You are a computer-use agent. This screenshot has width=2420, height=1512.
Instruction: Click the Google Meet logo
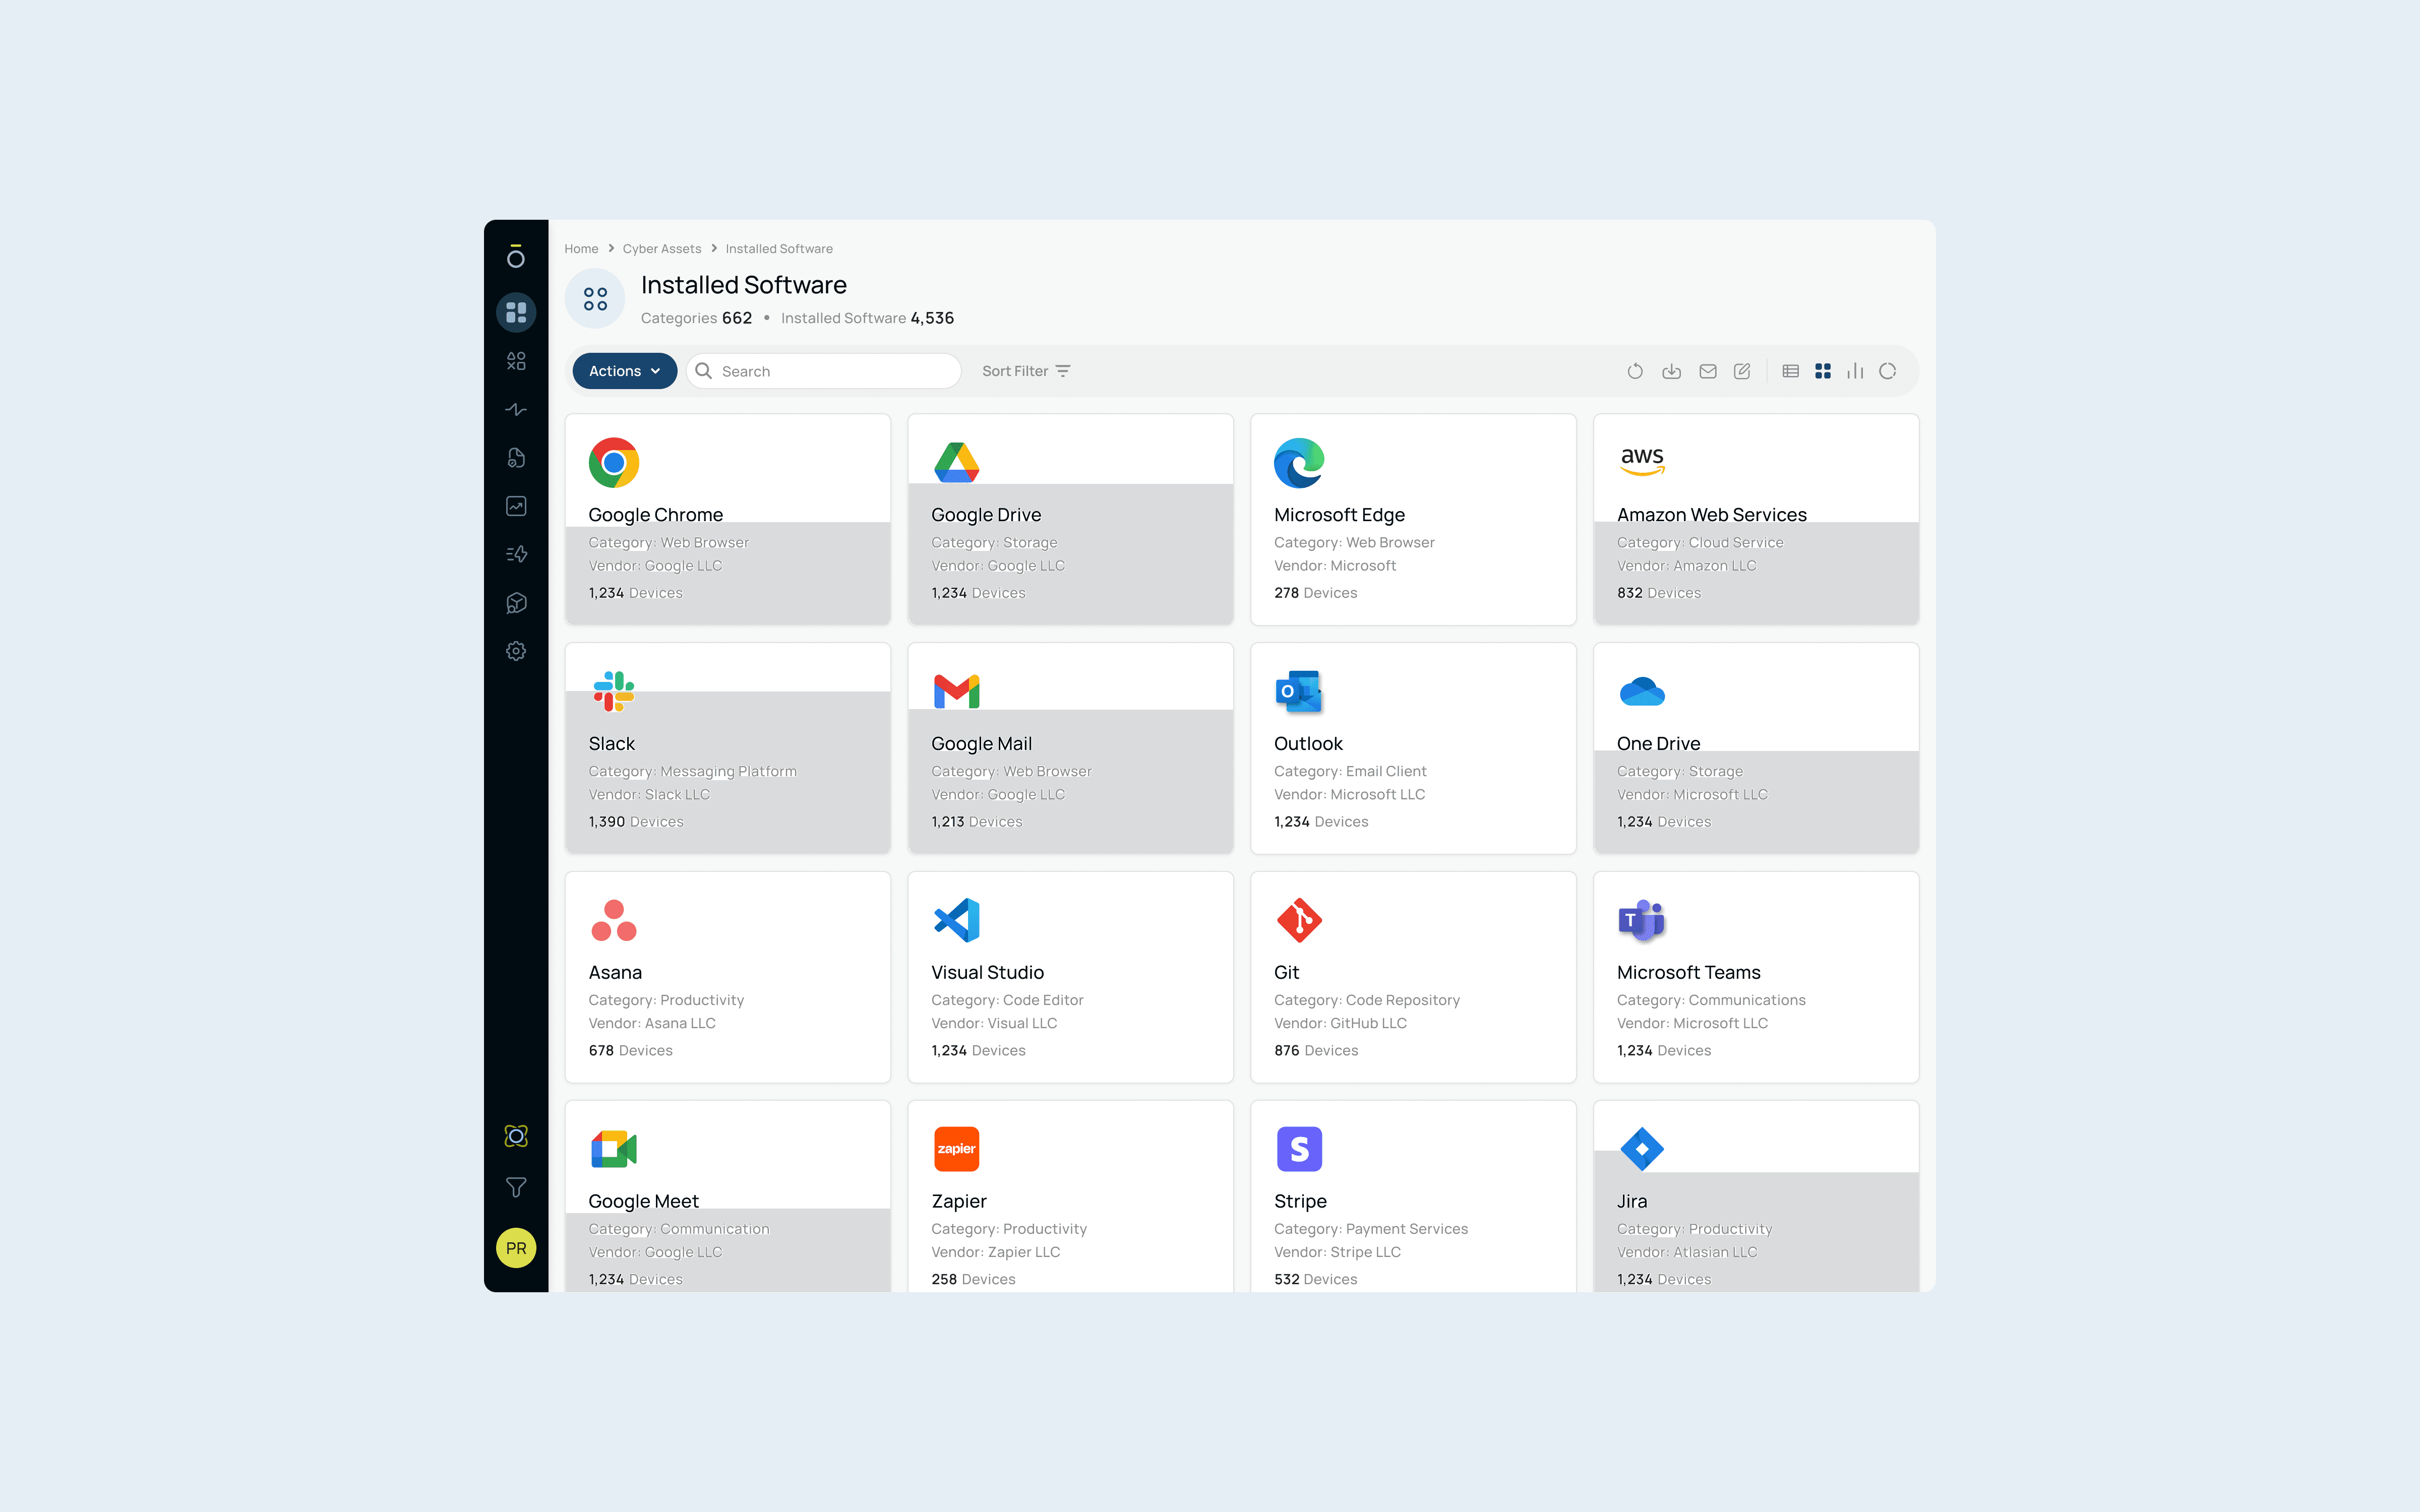tap(614, 1149)
